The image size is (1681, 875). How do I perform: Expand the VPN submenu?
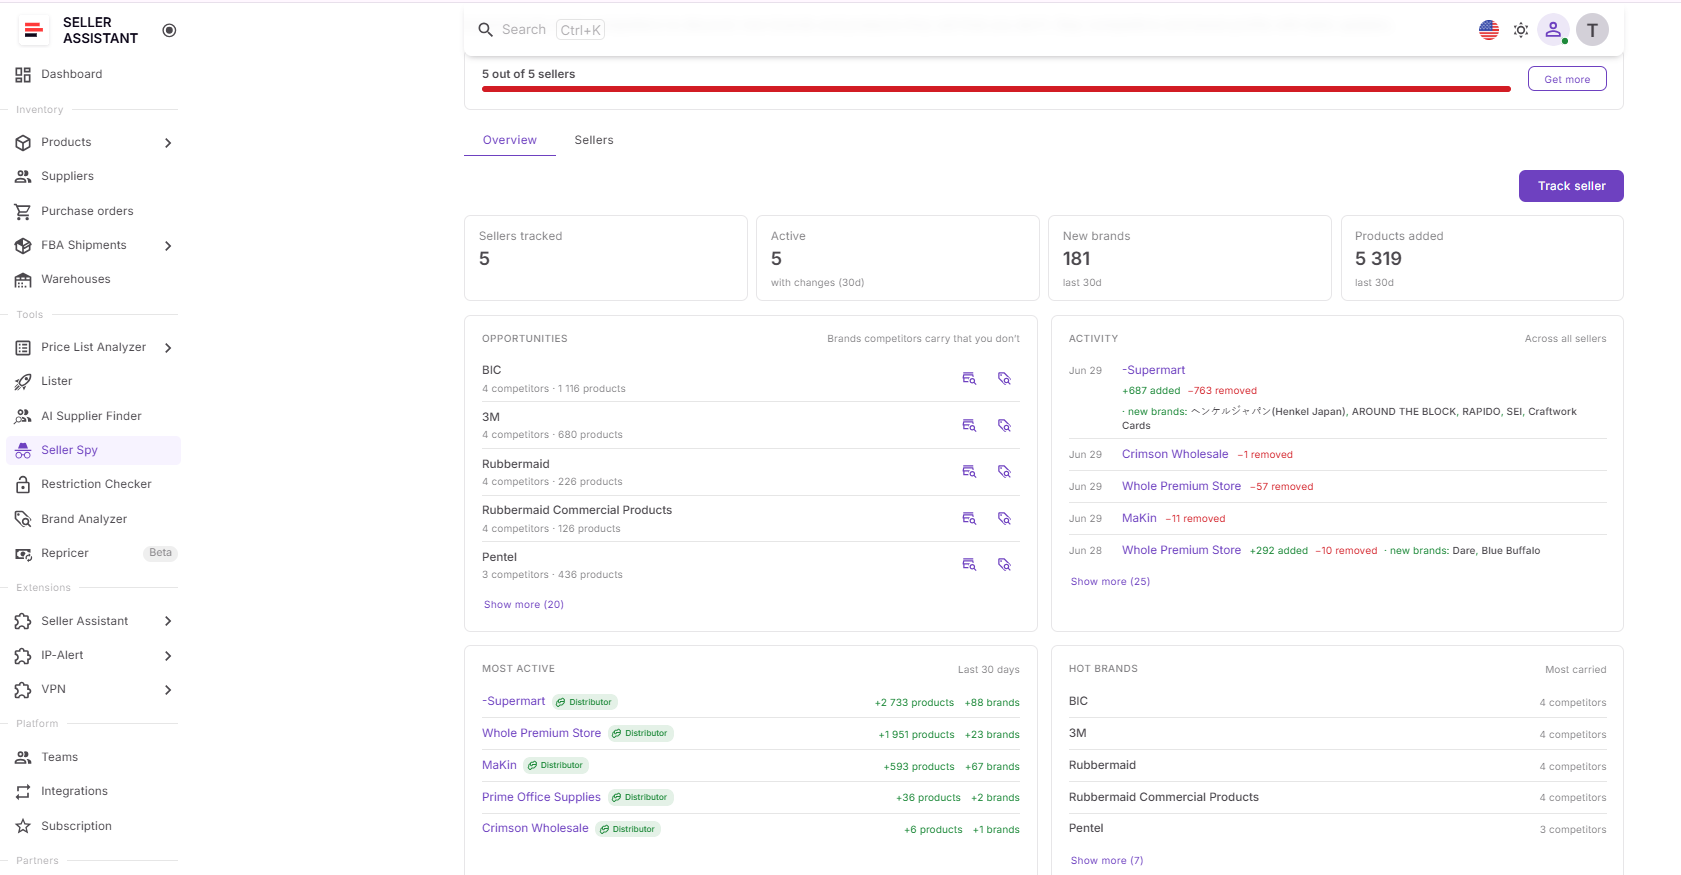pyautogui.click(x=168, y=690)
